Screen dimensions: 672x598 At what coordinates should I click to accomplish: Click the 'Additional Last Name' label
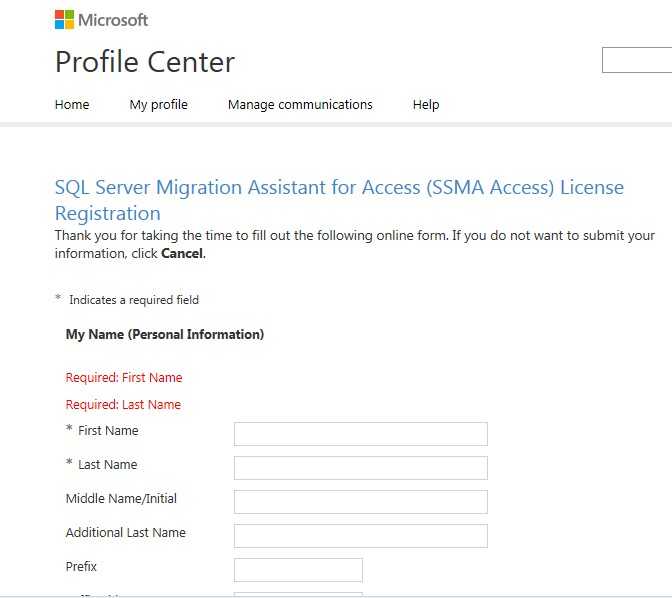(126, 532)
